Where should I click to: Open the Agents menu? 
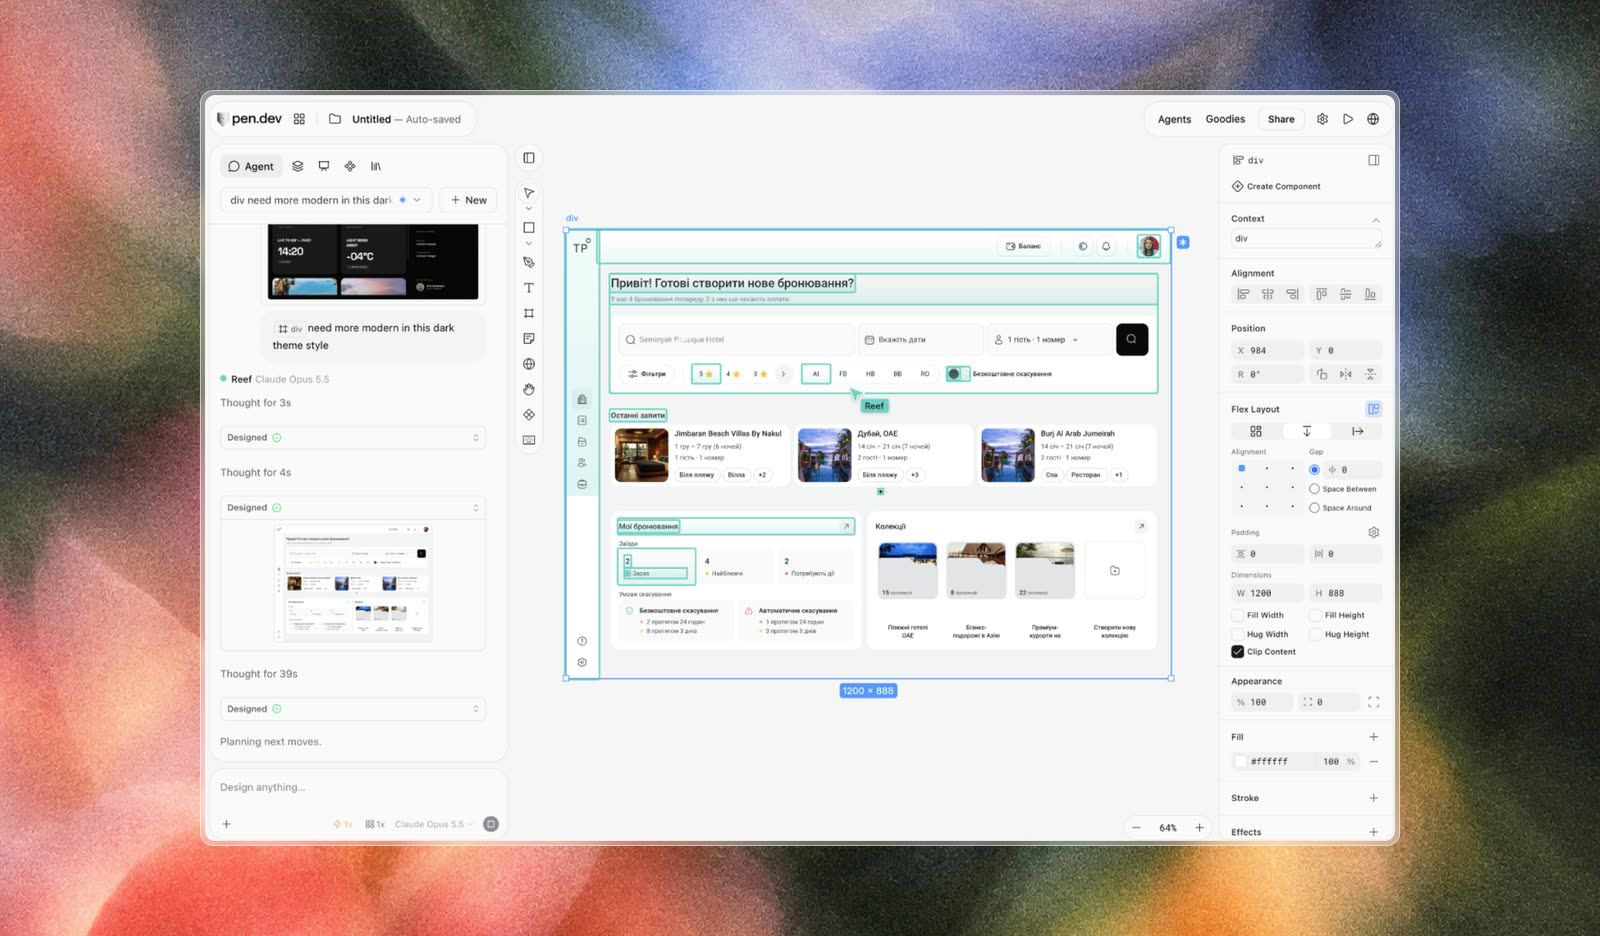click(x=1174, y=119)
